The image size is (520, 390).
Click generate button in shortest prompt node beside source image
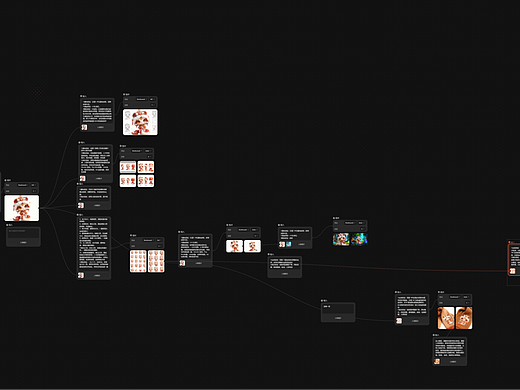97,206
